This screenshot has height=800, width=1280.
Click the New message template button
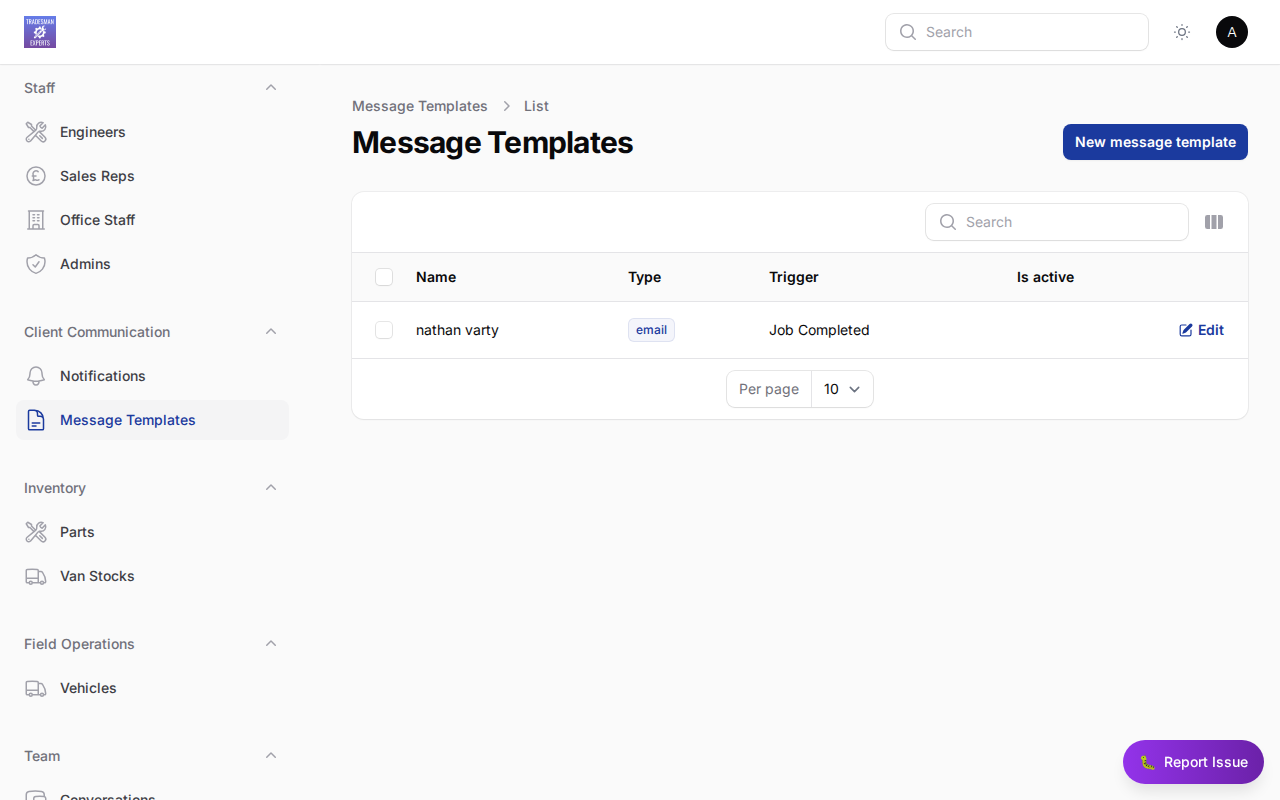1155,142
